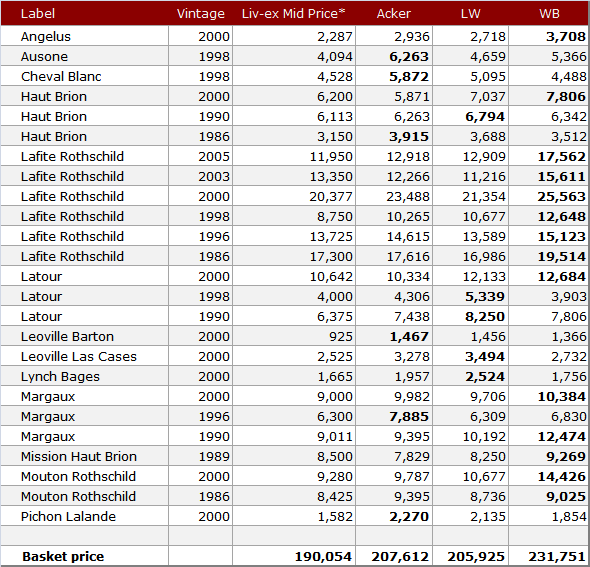Click basket total 205,925 for LW
Screen dimensions: 590x567
476,556
